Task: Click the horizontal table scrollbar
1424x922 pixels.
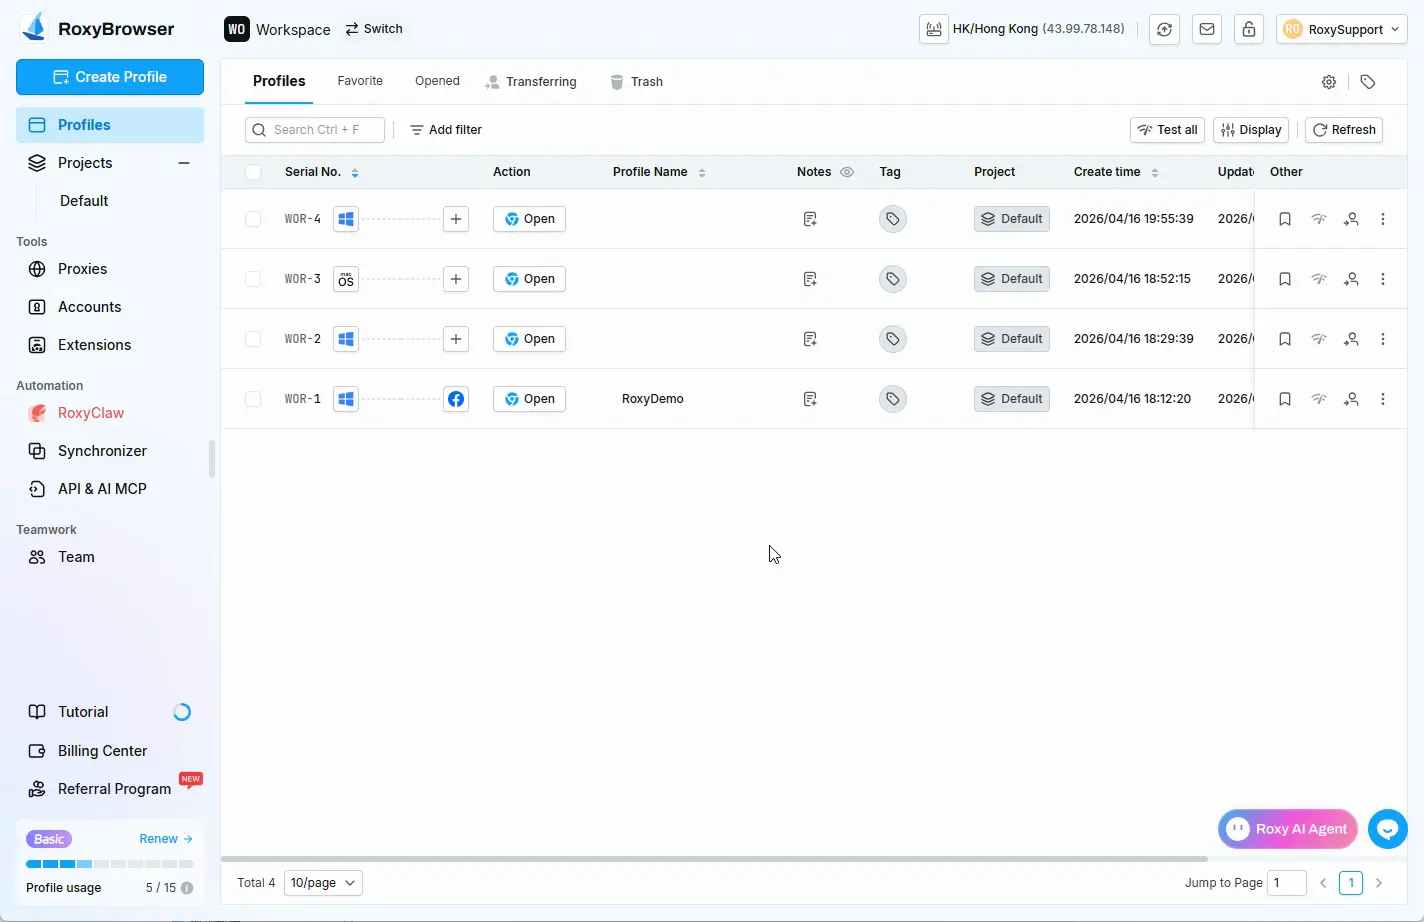Action: tap(714, 858)
